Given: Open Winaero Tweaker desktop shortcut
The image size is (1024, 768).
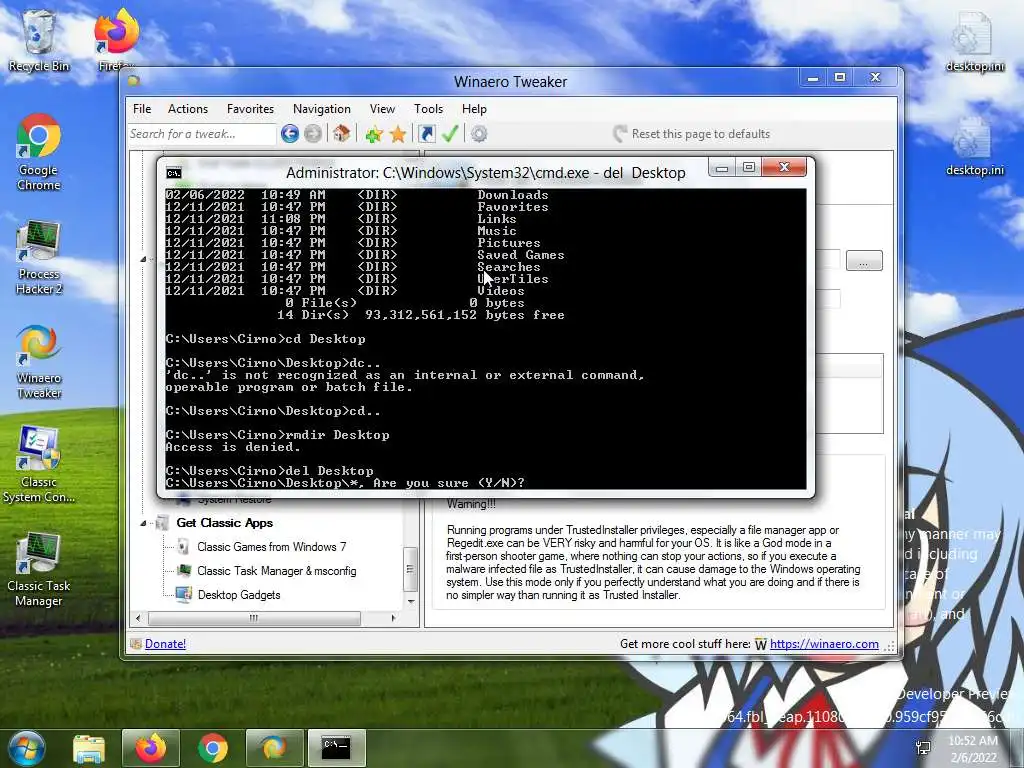Looking at the screenshot, I should [x=39, y=361].
